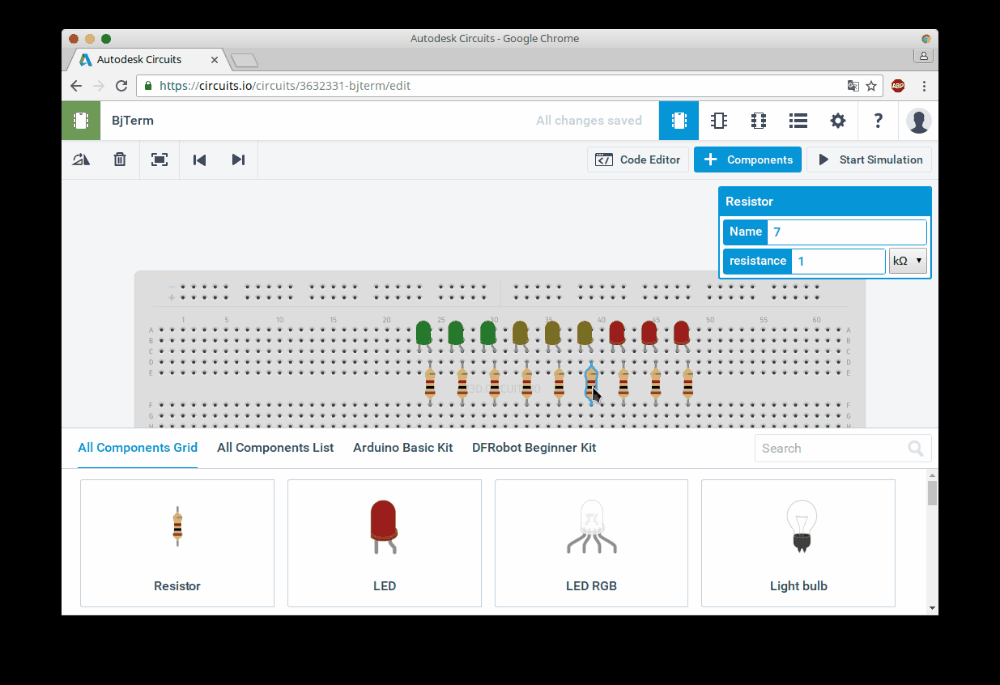The image size is (1000, 685).
Task: Select the All Components List tab
Action: point(275,448)
